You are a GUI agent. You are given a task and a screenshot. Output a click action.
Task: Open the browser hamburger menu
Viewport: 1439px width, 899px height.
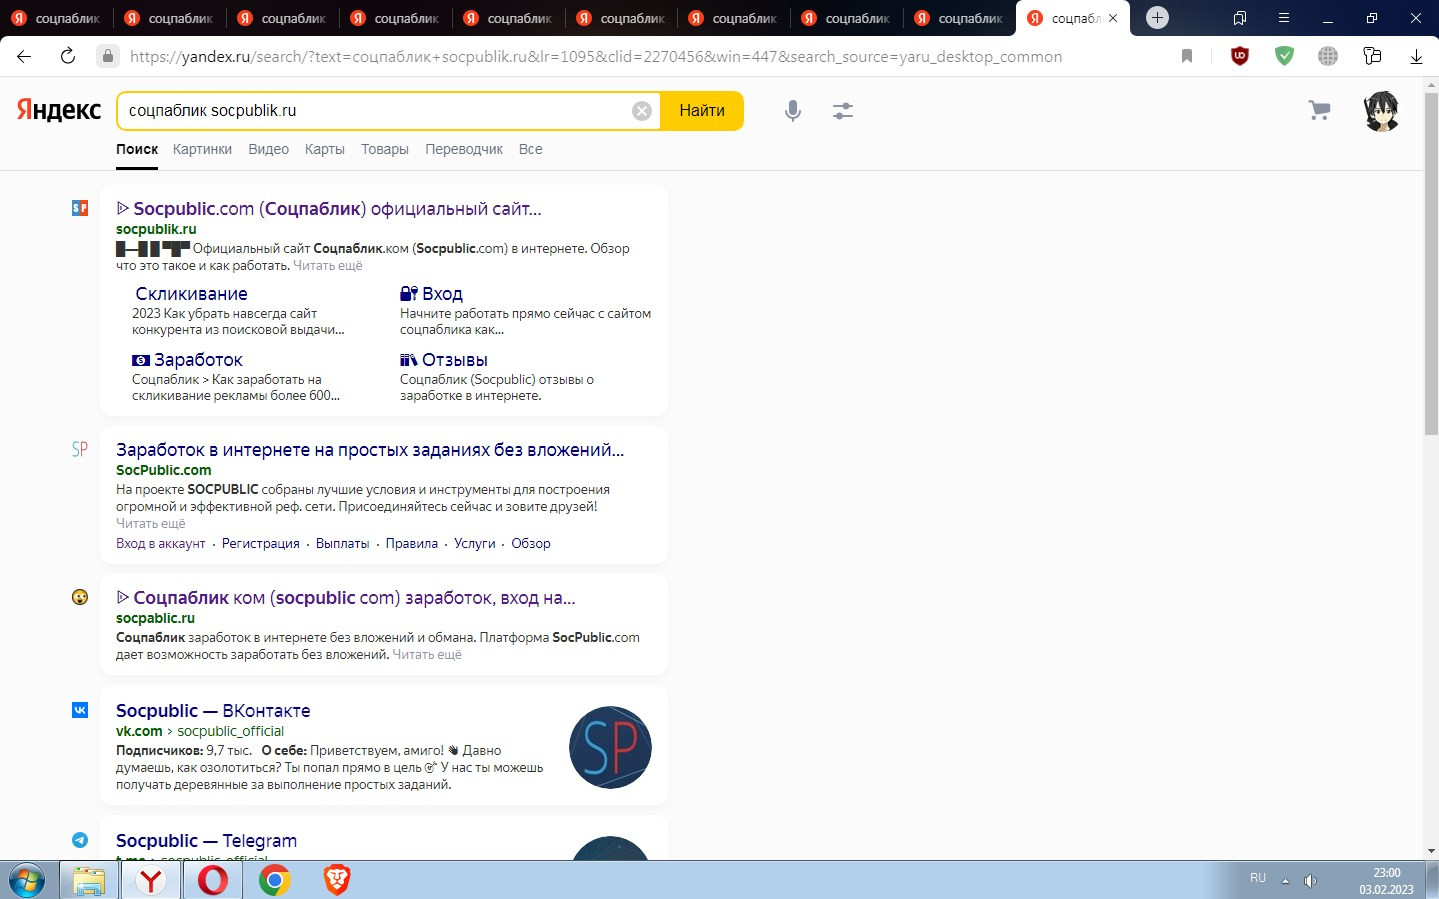[x=1284, y=18]
